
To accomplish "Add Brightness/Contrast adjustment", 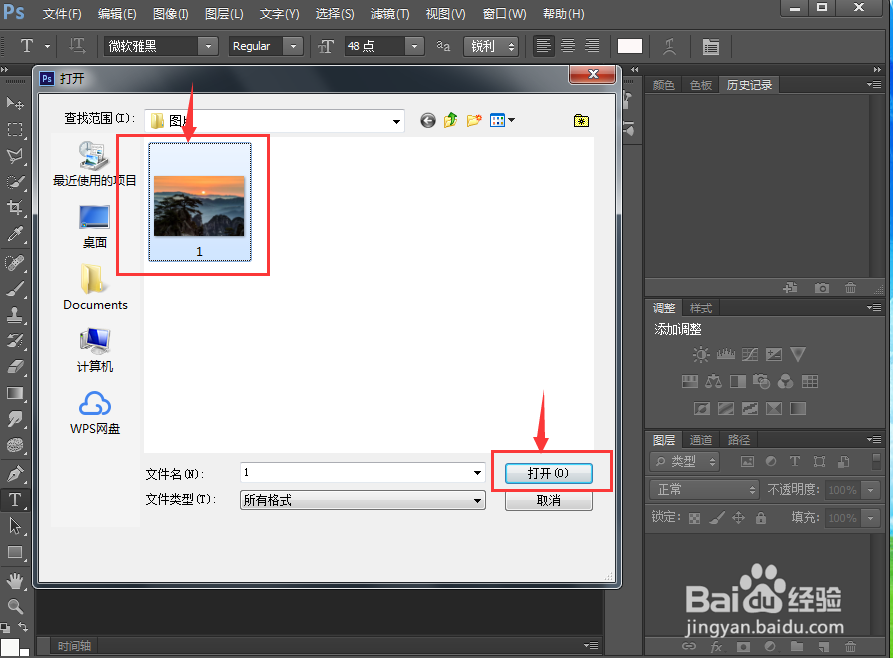I will tap(701, 355).
